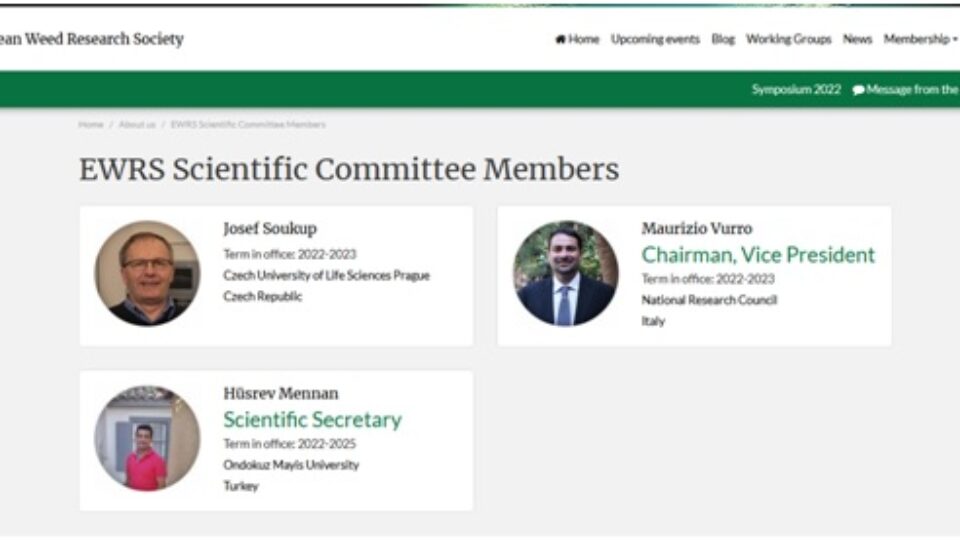
Task: Open Hüsrev Mennan's profile photo
Action: (147, 438)
